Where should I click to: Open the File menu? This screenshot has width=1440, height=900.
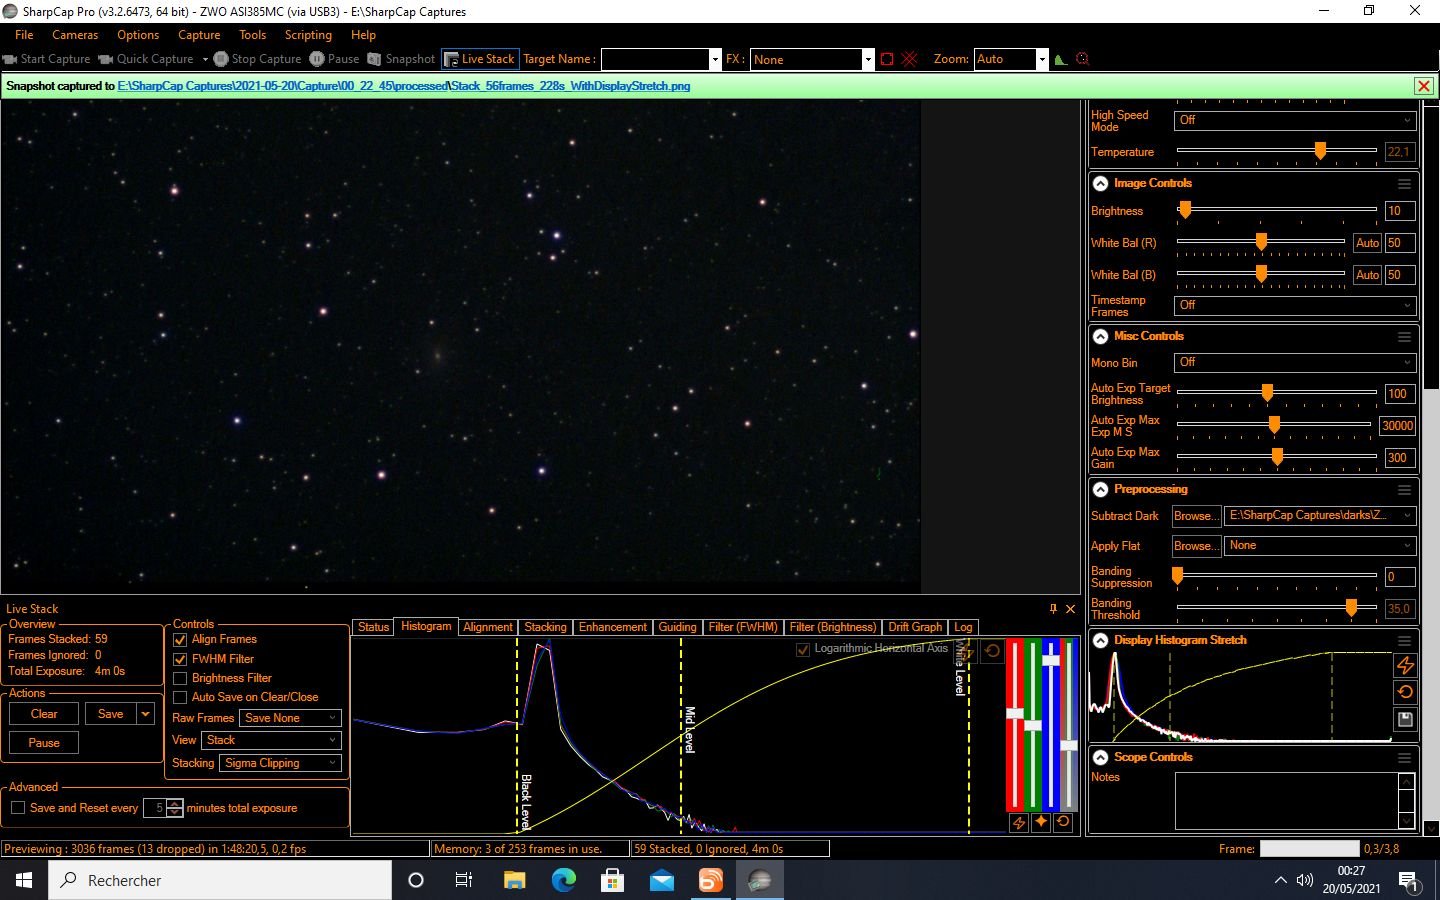click(x=24, y=34)
